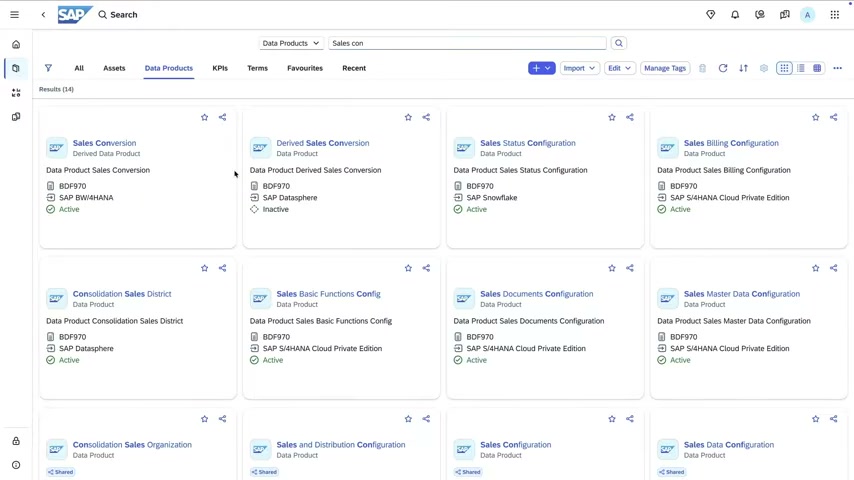Run search with the magnifier button

point(619,43)
